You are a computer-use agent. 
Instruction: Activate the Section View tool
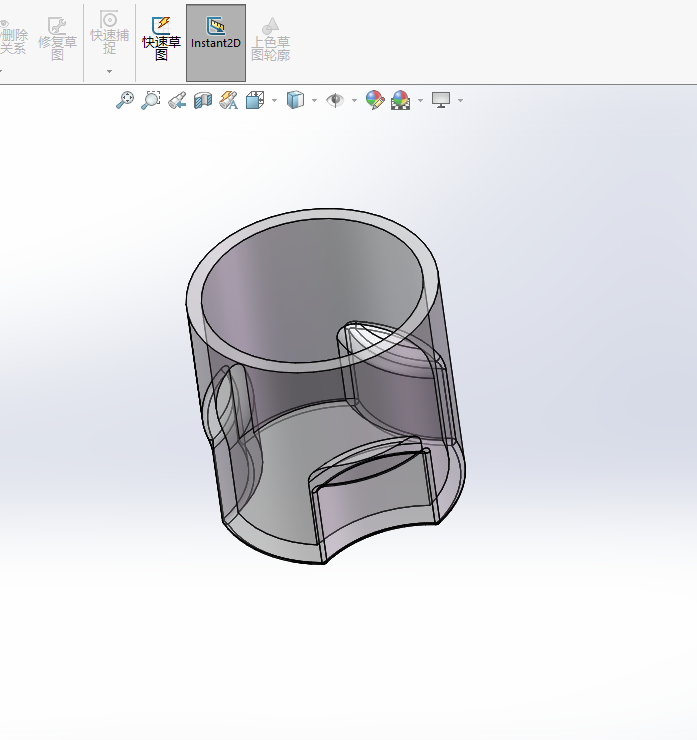203,100
